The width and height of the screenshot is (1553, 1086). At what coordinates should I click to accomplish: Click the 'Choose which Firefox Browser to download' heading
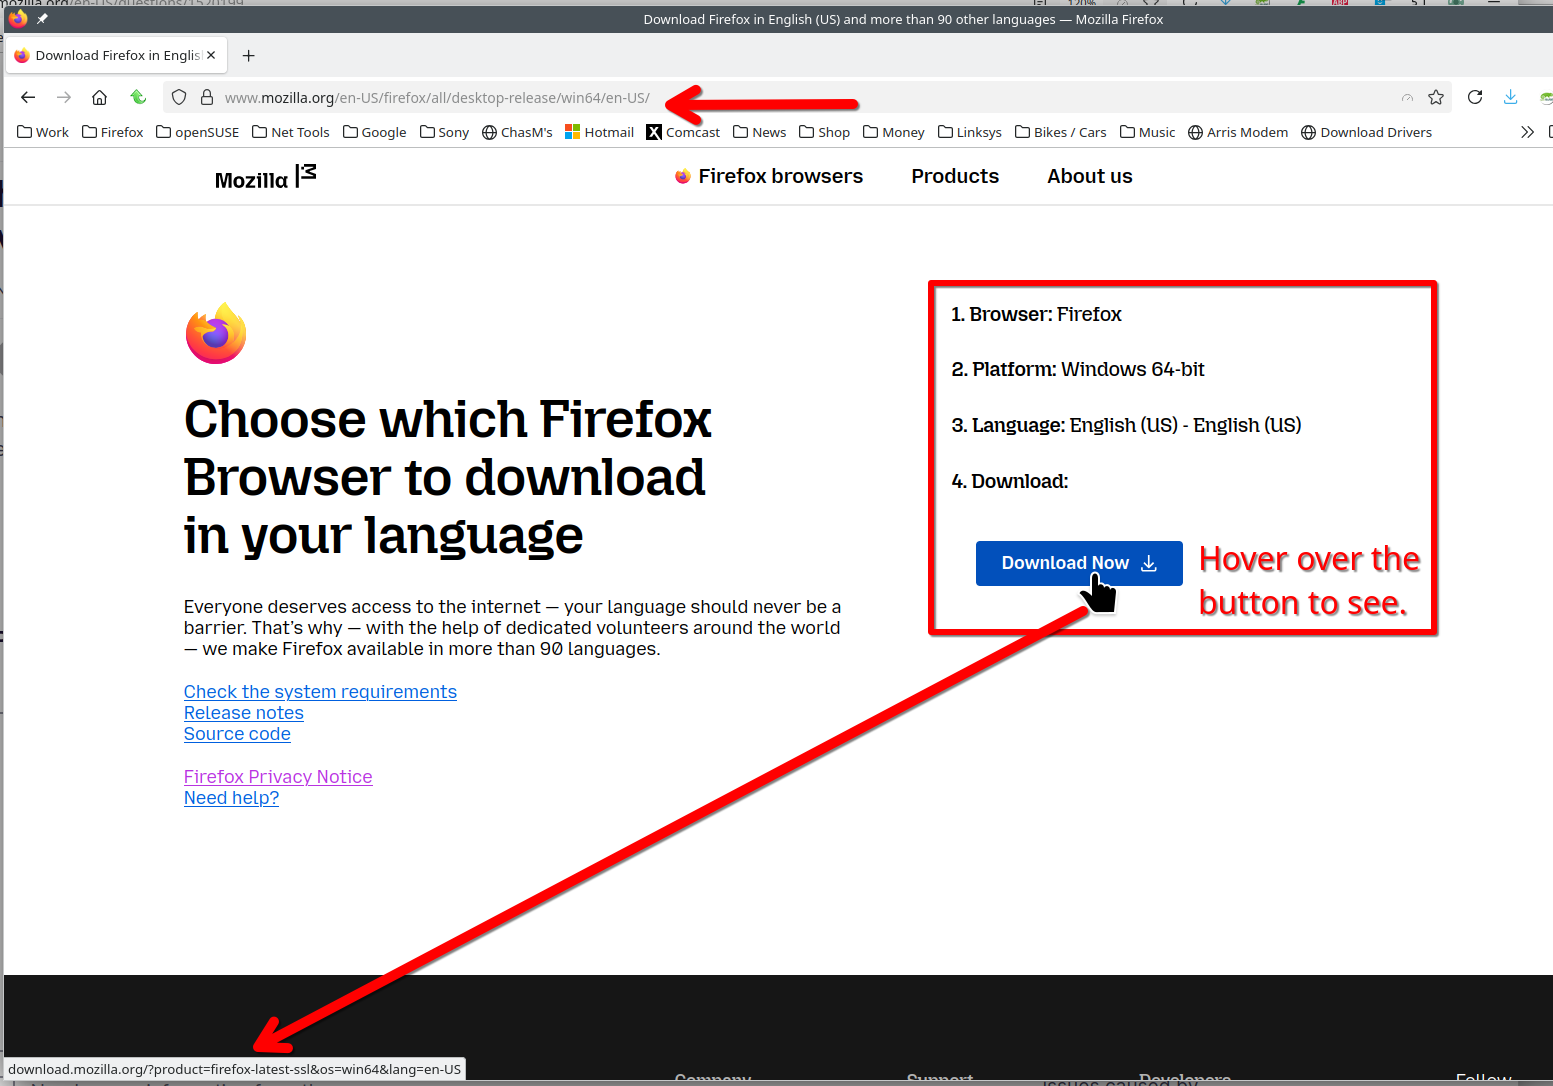pos(448,477)
